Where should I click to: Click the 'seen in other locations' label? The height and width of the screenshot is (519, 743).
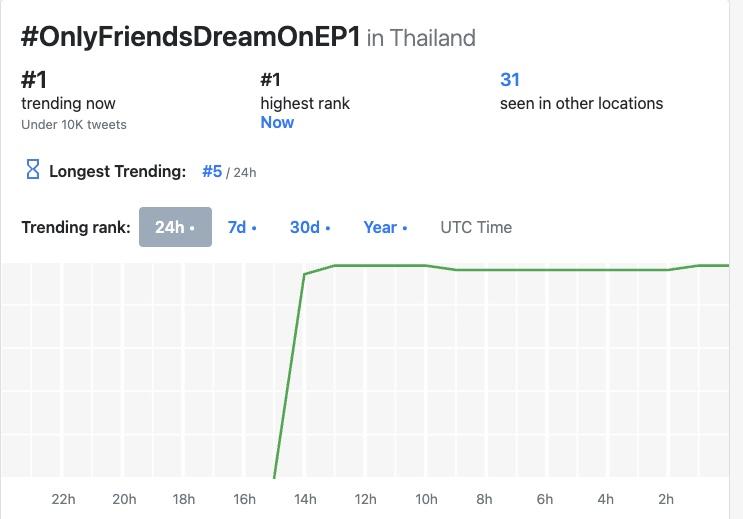(581, 103)
